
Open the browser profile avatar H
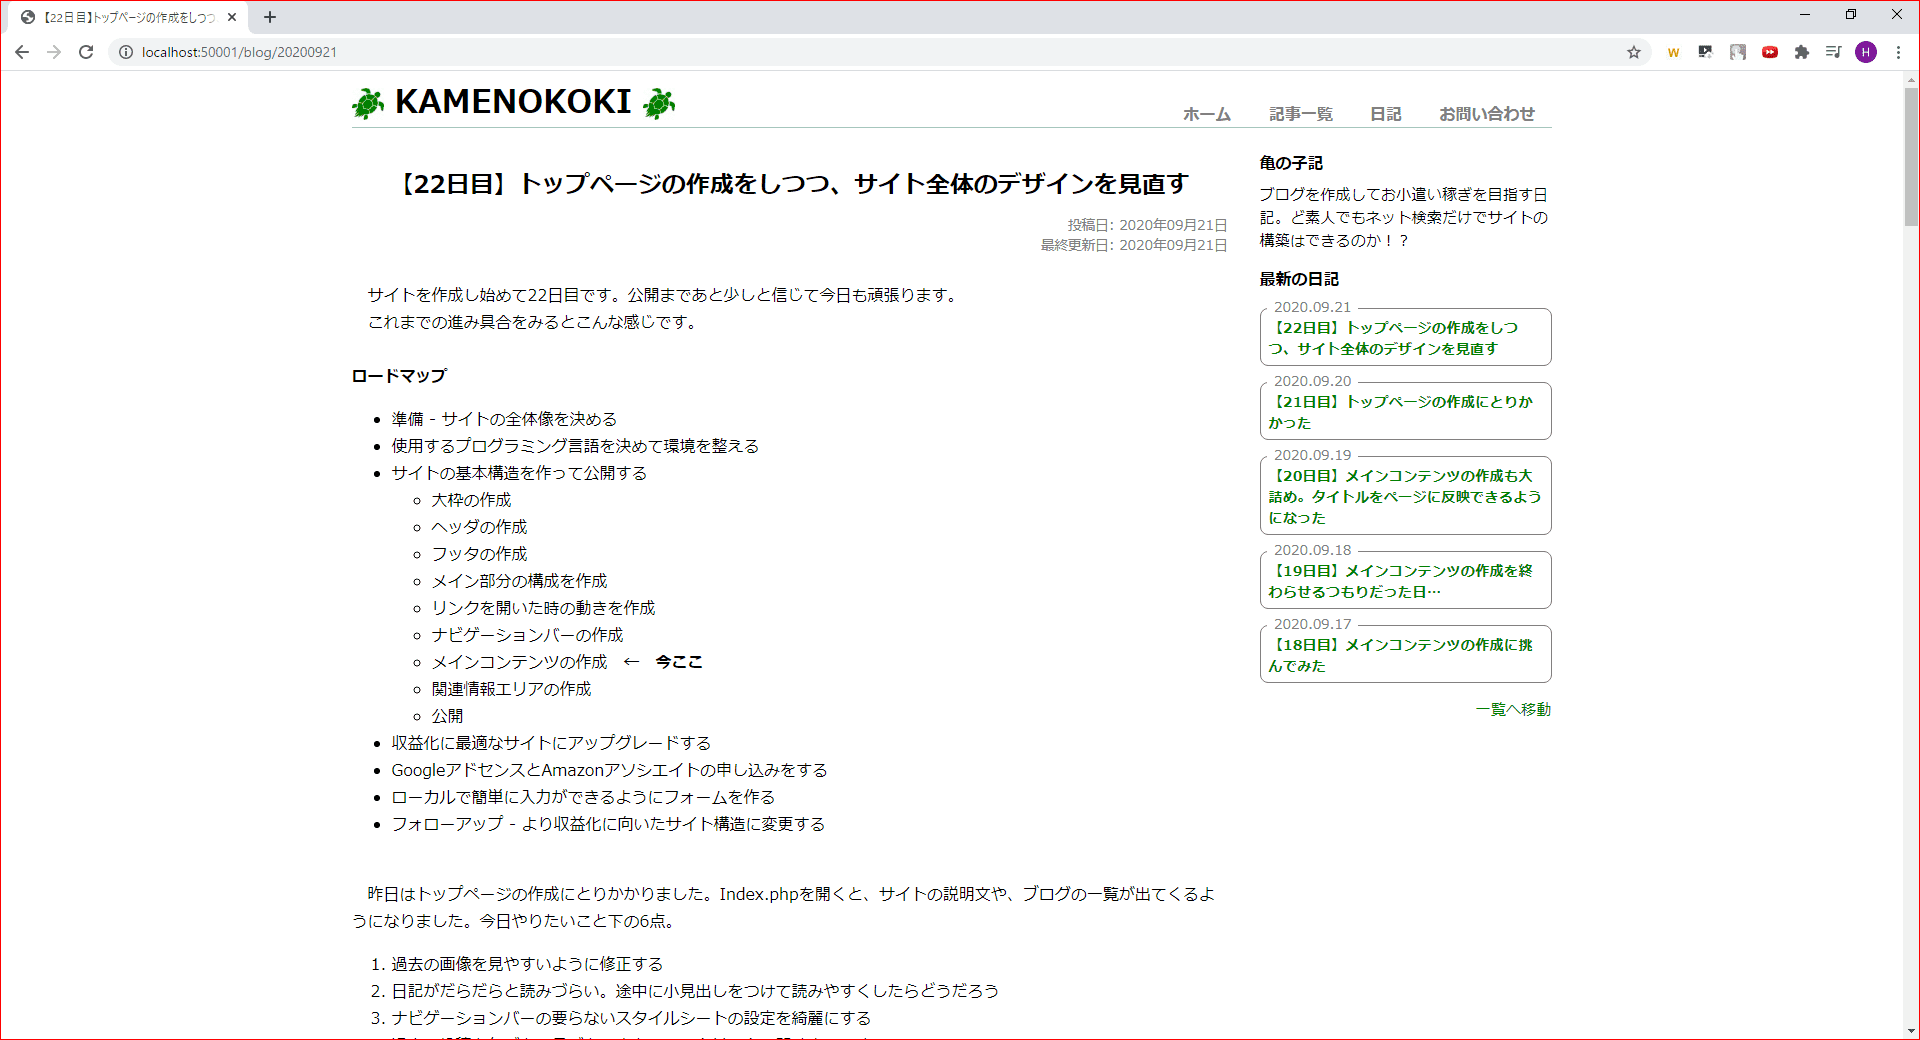pyautogui.click(x=1866, y=52)
